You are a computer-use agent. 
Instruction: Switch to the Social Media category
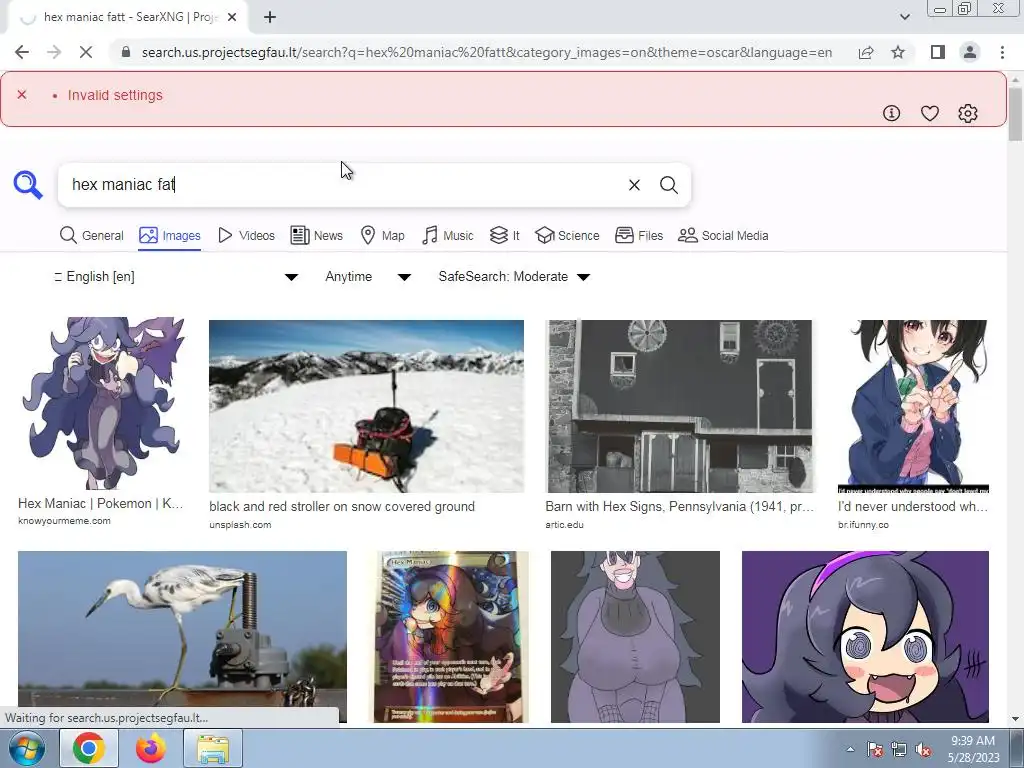pyautogui.click(x=723, y=236)
